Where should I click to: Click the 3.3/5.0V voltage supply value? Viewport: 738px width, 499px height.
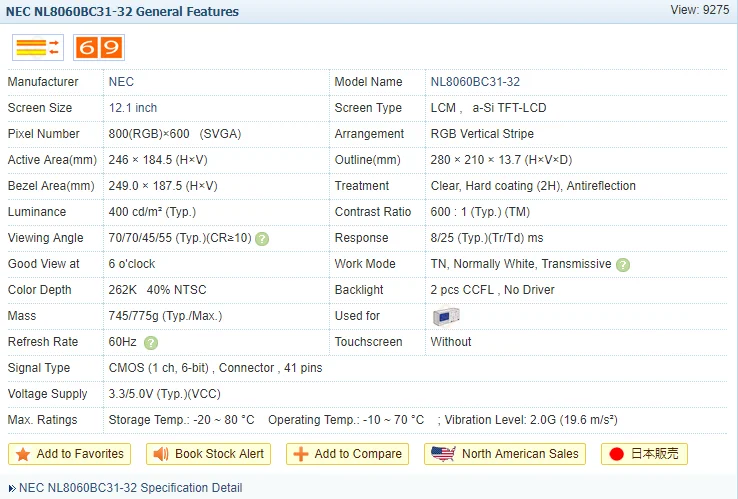click(x=164, y=394)
